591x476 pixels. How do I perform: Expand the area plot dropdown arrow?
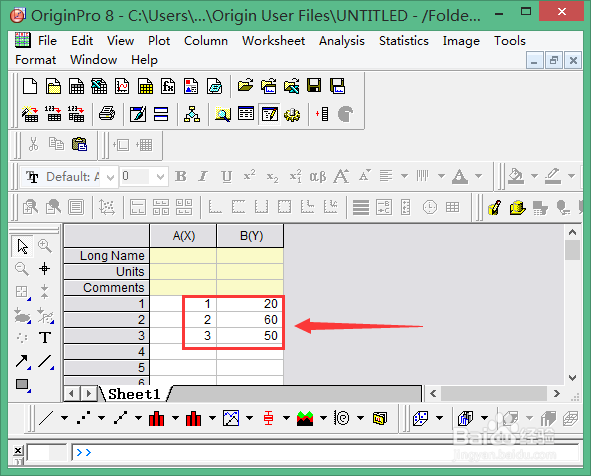323,418
